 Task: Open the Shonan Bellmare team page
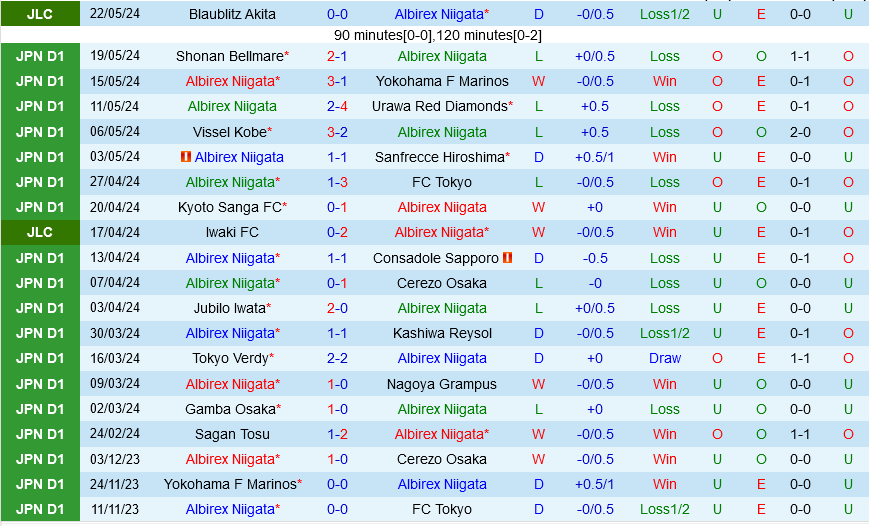tap(229, 56)
